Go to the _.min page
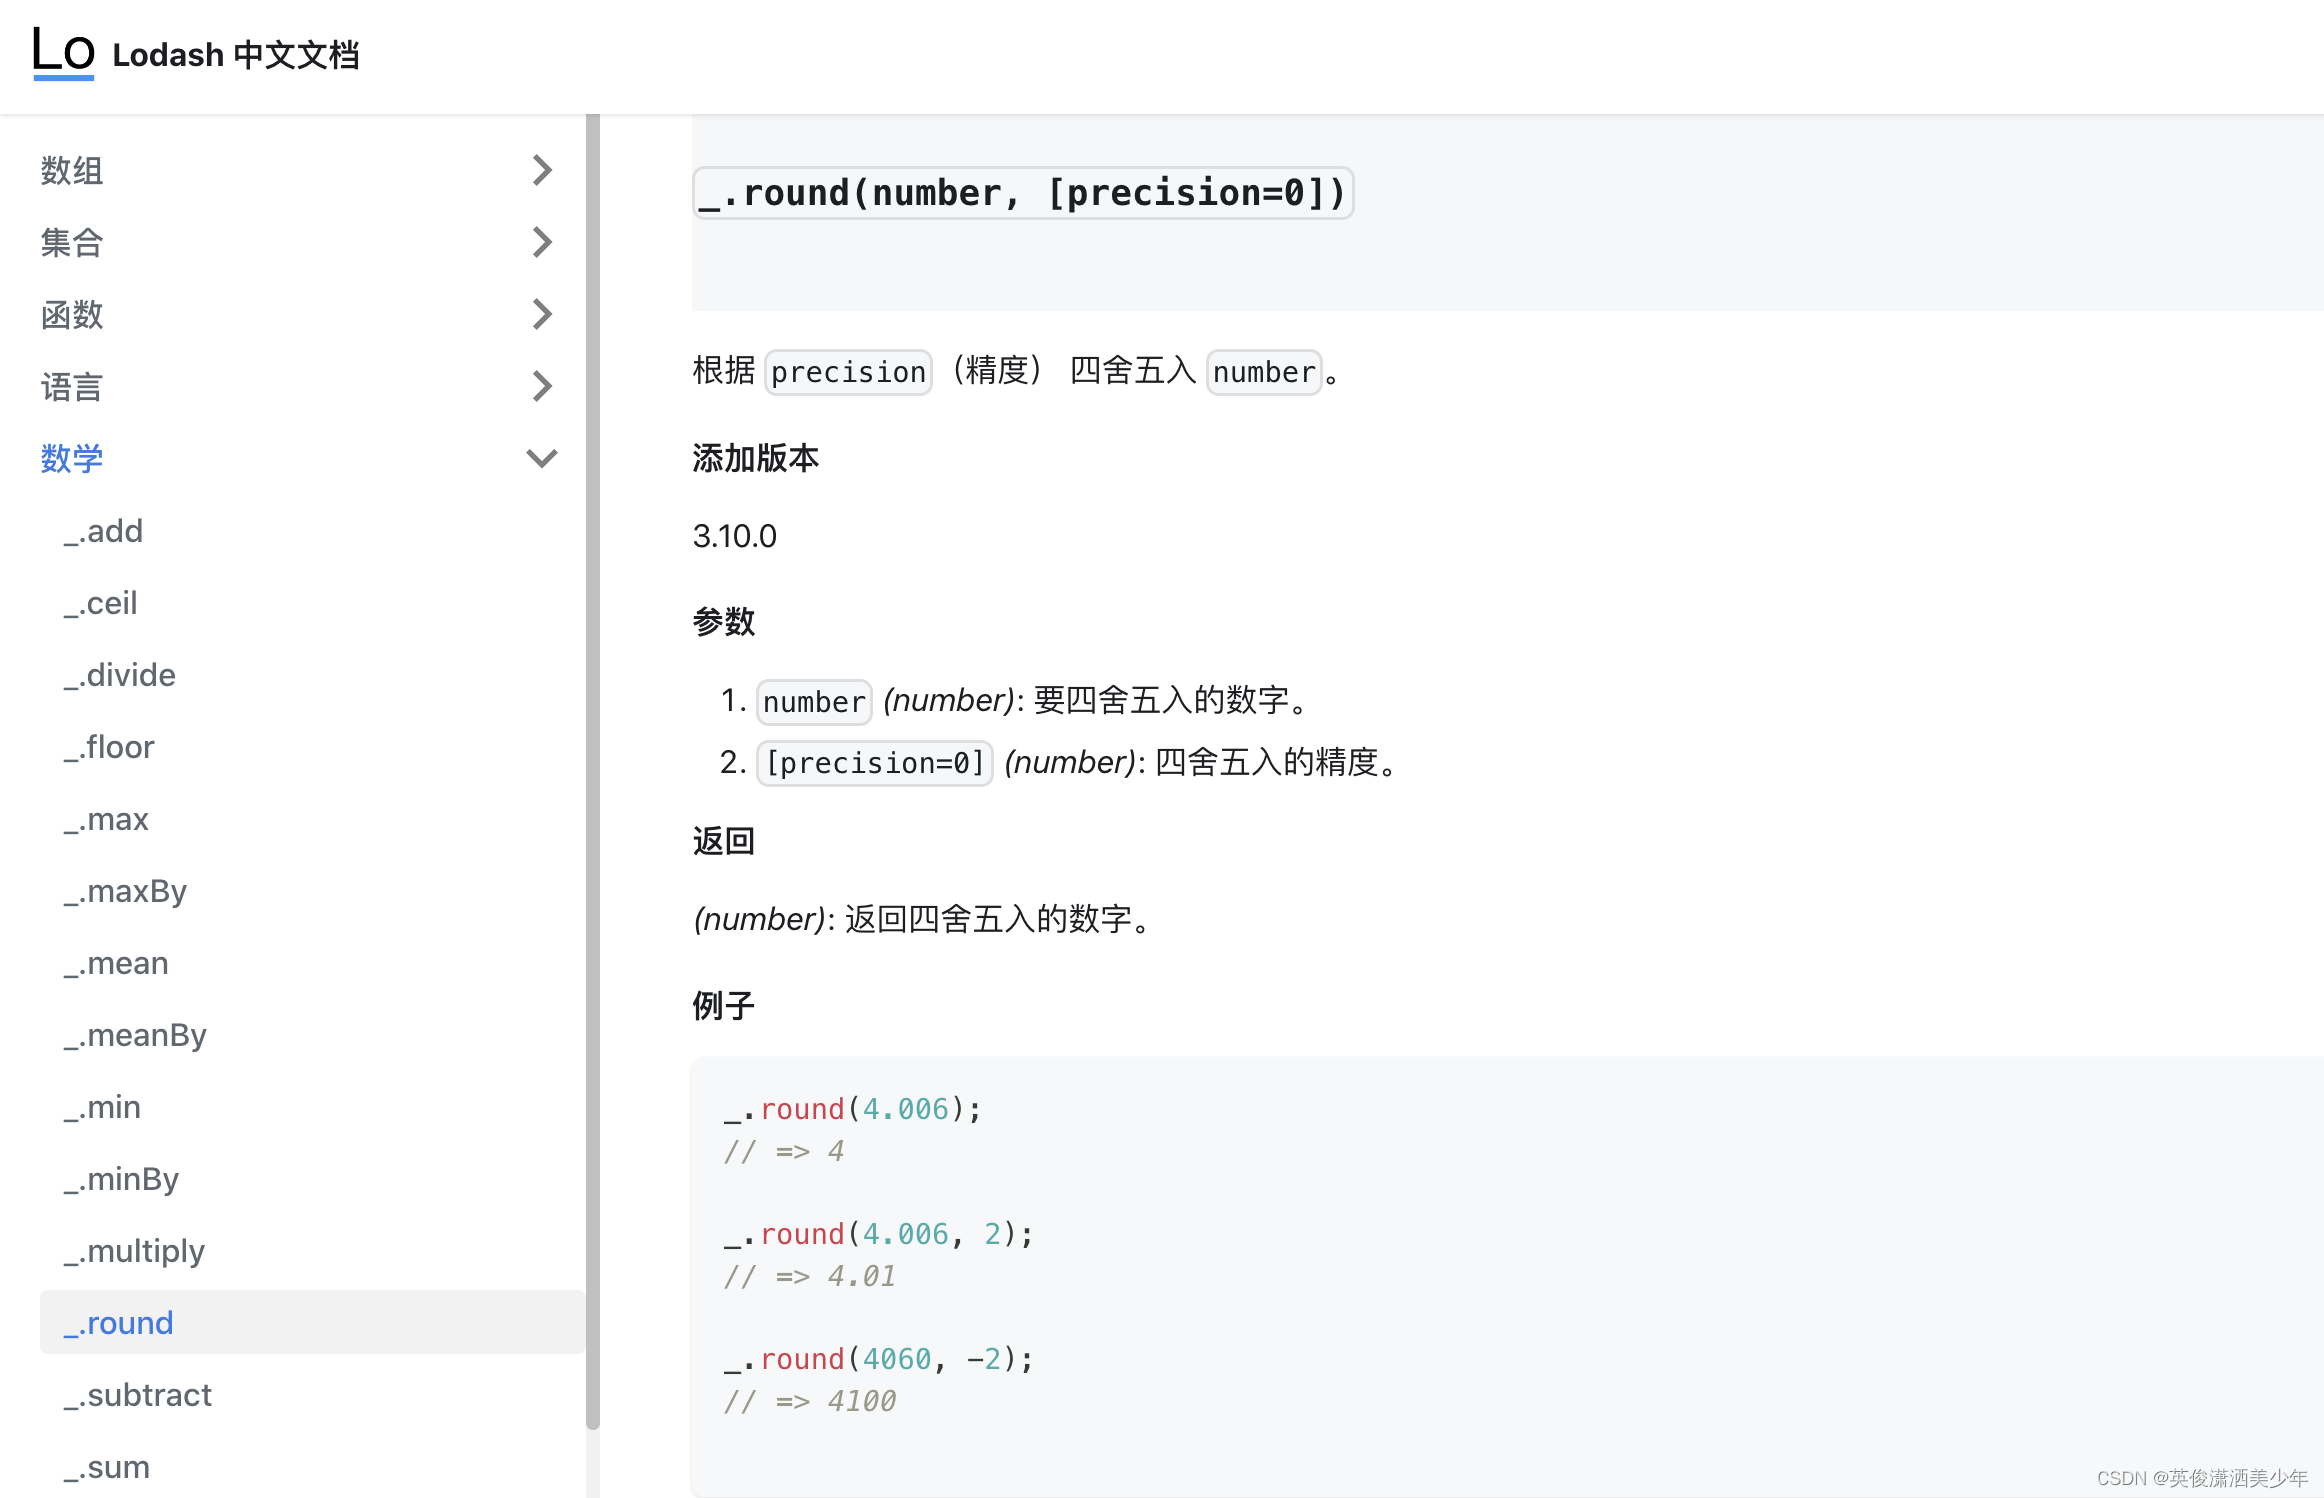This screenshot has width=2324, height=1498. coord(102,1107)
